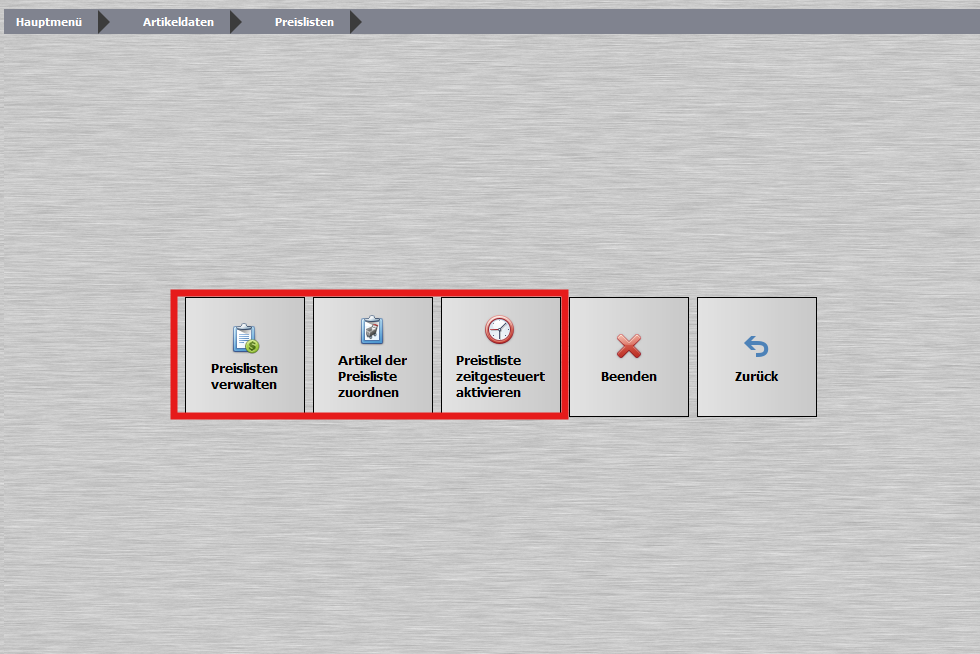Click the red clock icon
Viewport: 980px width, 654px height.
coord(499,330)
